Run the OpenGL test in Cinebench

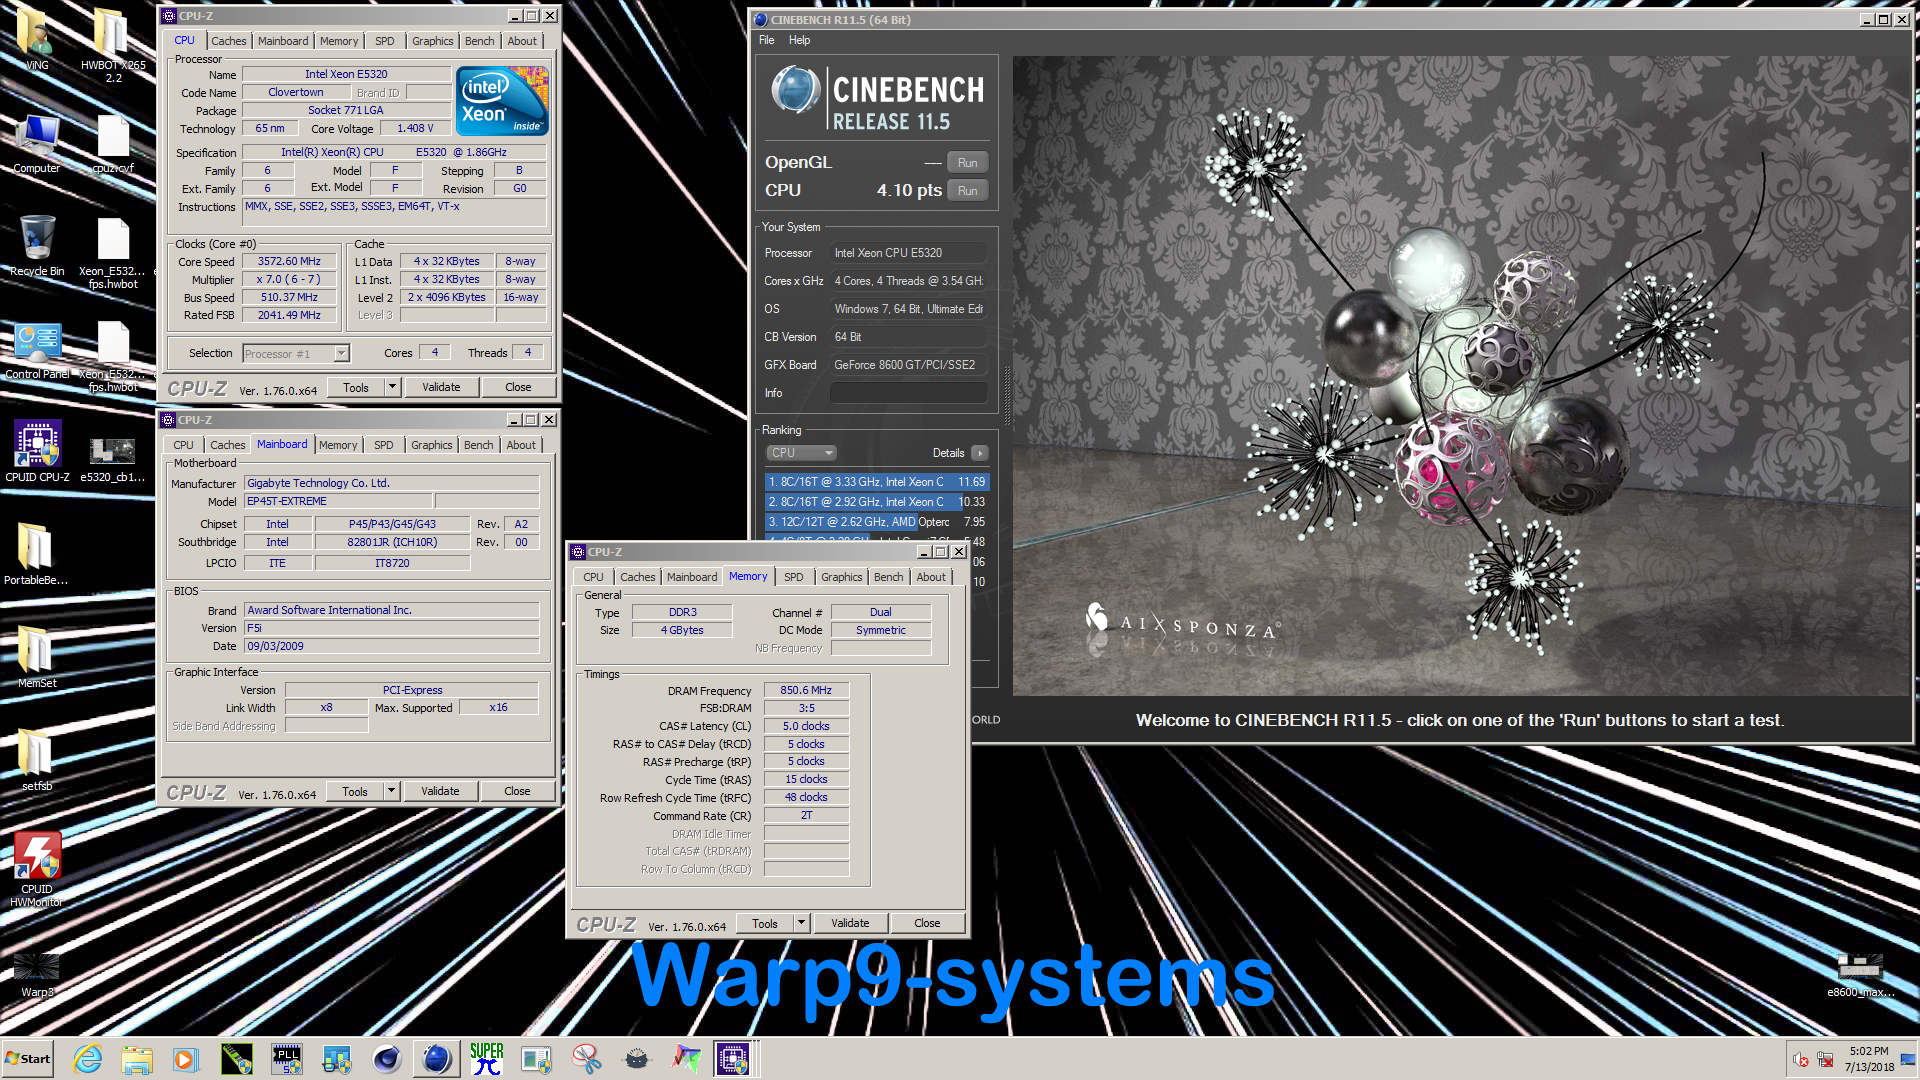tap(968, 163)
